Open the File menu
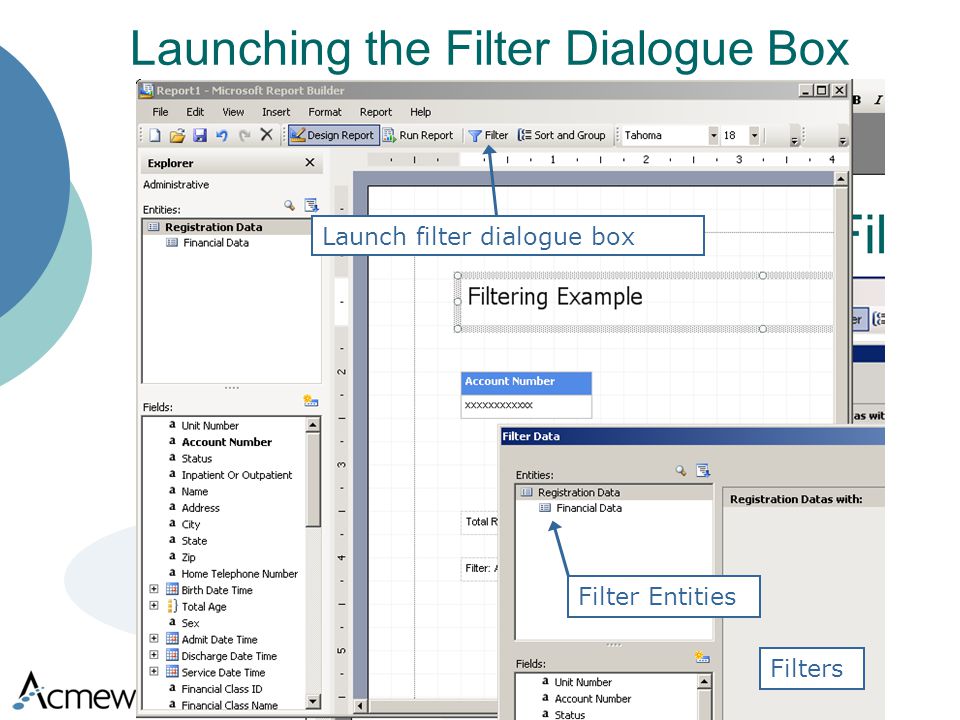 tap(160, 112)
